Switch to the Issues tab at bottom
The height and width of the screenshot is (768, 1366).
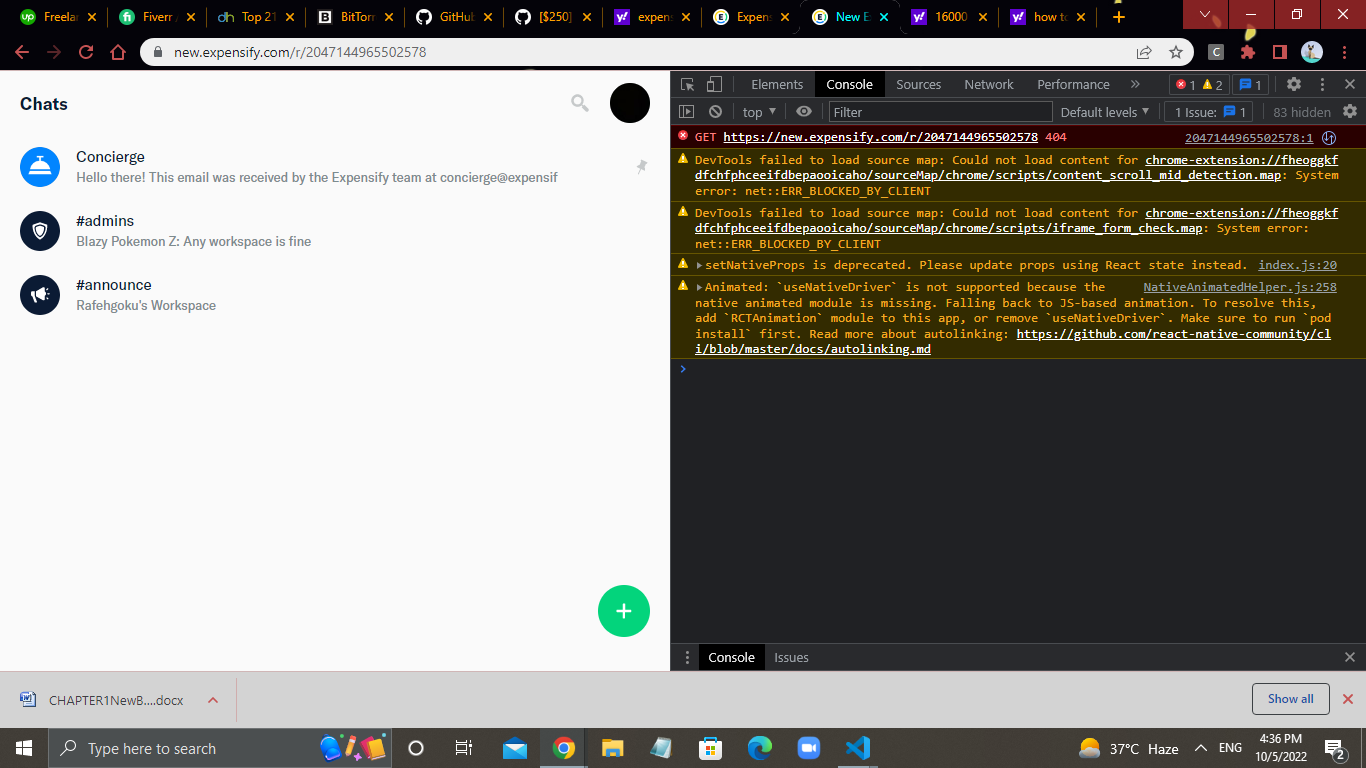(791, 657)
